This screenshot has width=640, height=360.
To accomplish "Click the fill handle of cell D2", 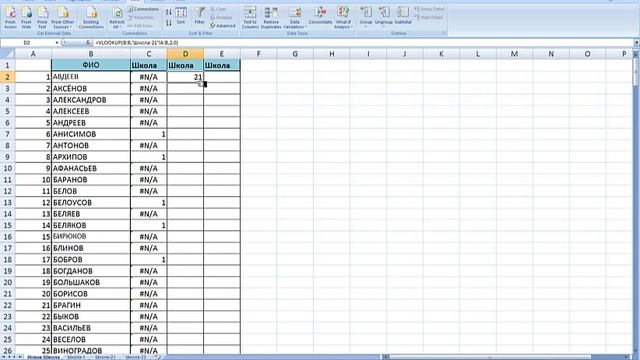I will click(204, 83).
